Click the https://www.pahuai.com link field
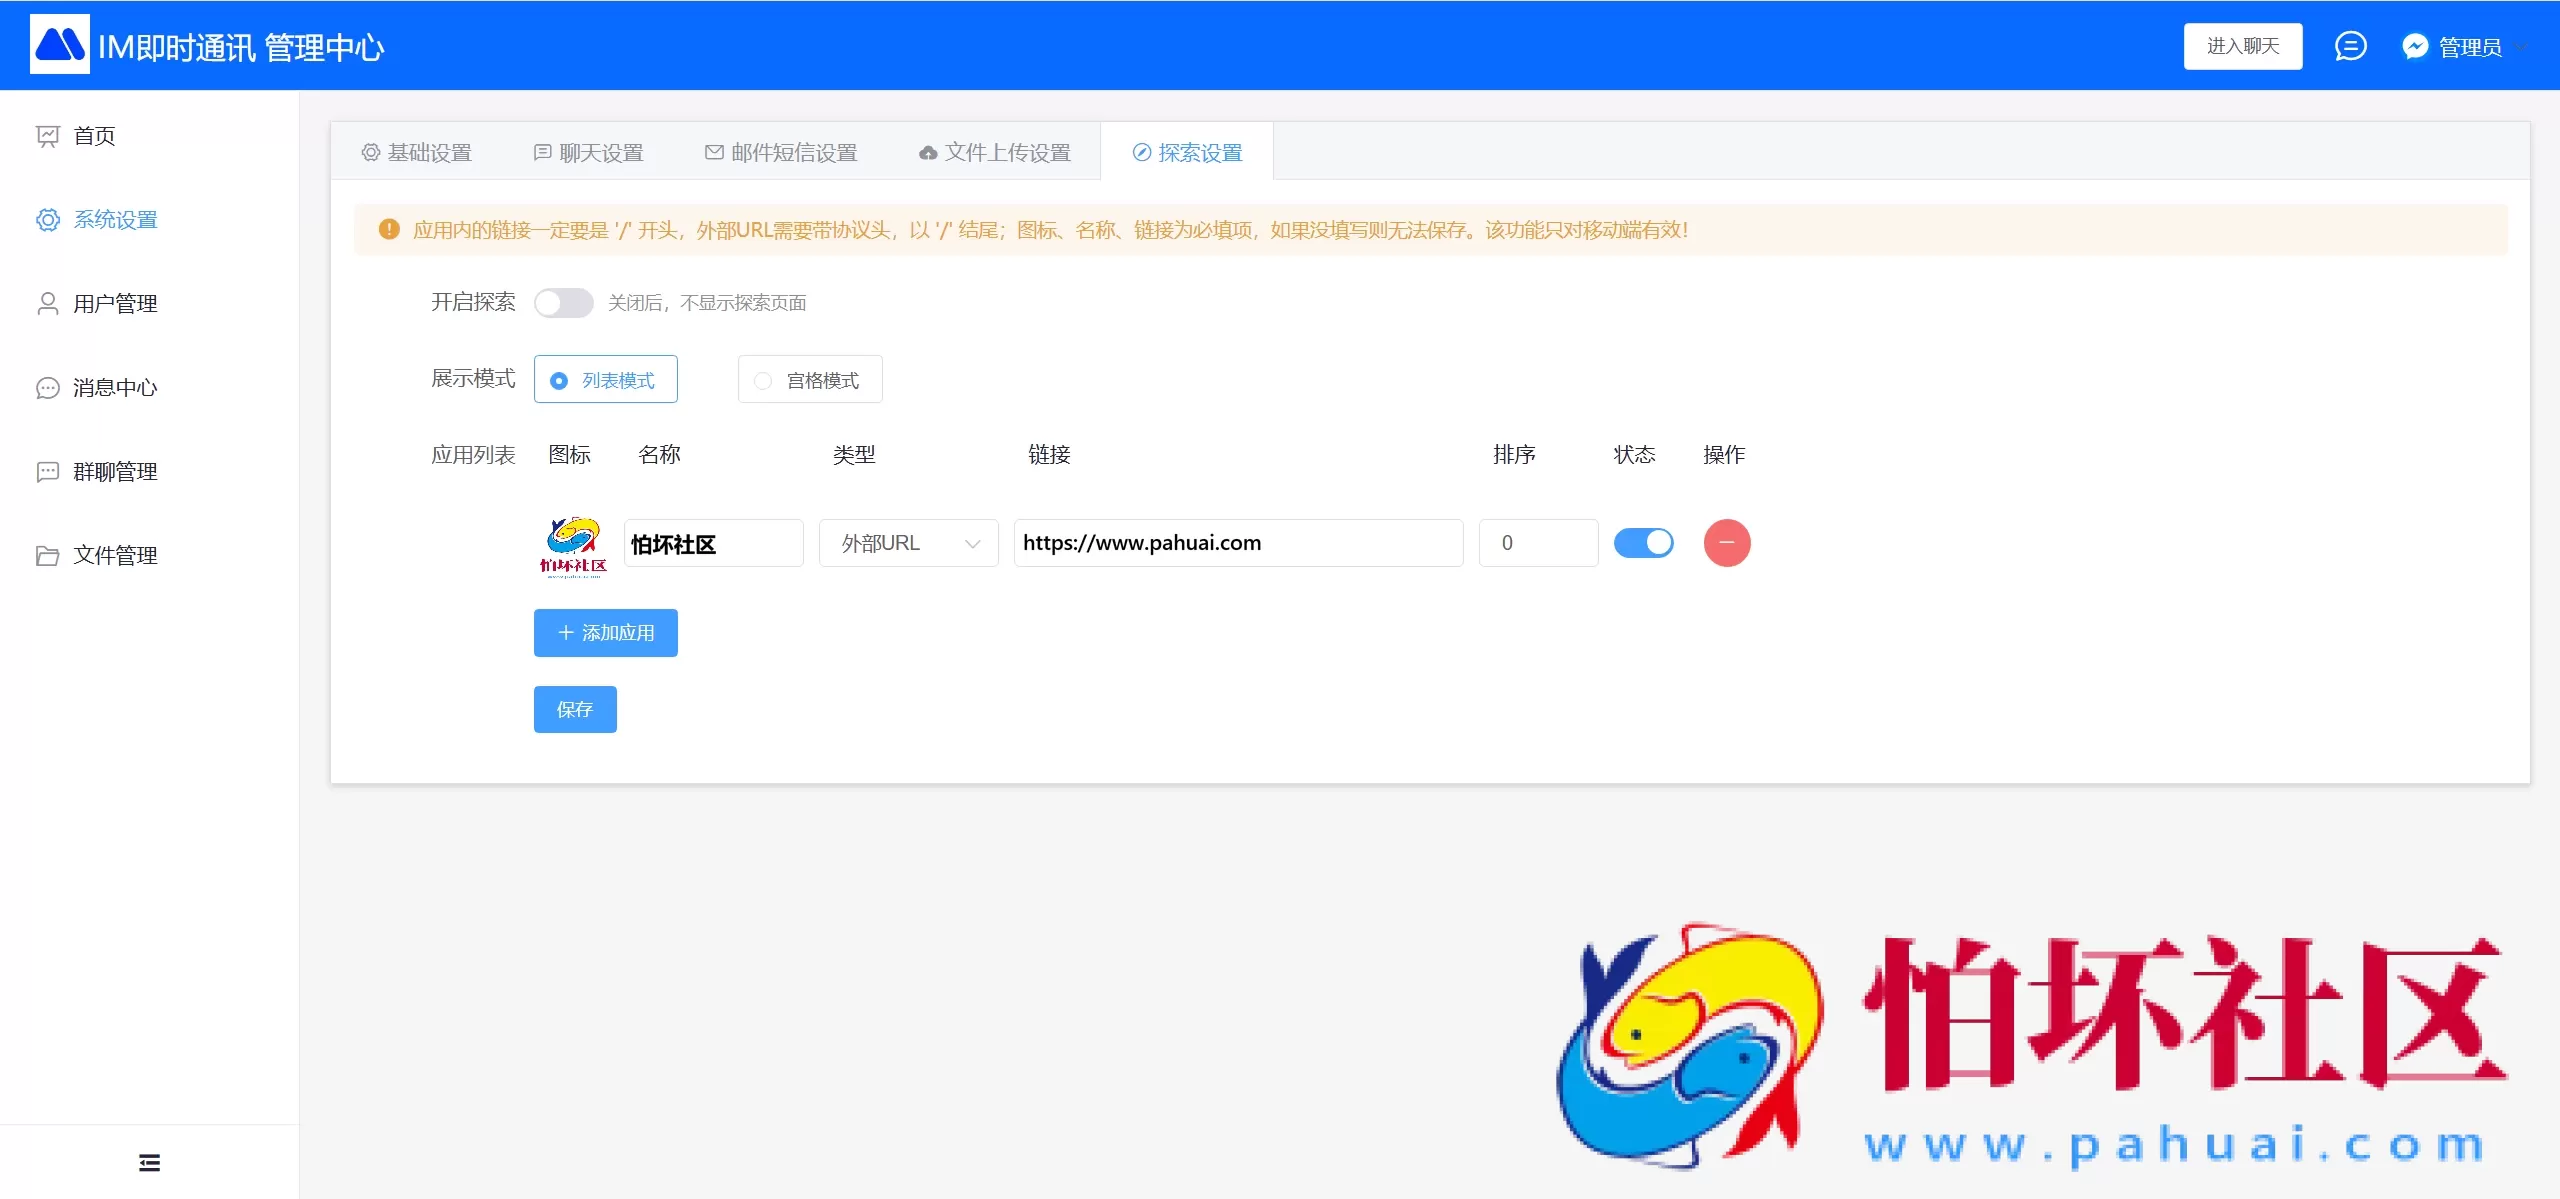Image resolution: width=2560 pixels, height=1199 pixels. click(x=1237, y=542)
